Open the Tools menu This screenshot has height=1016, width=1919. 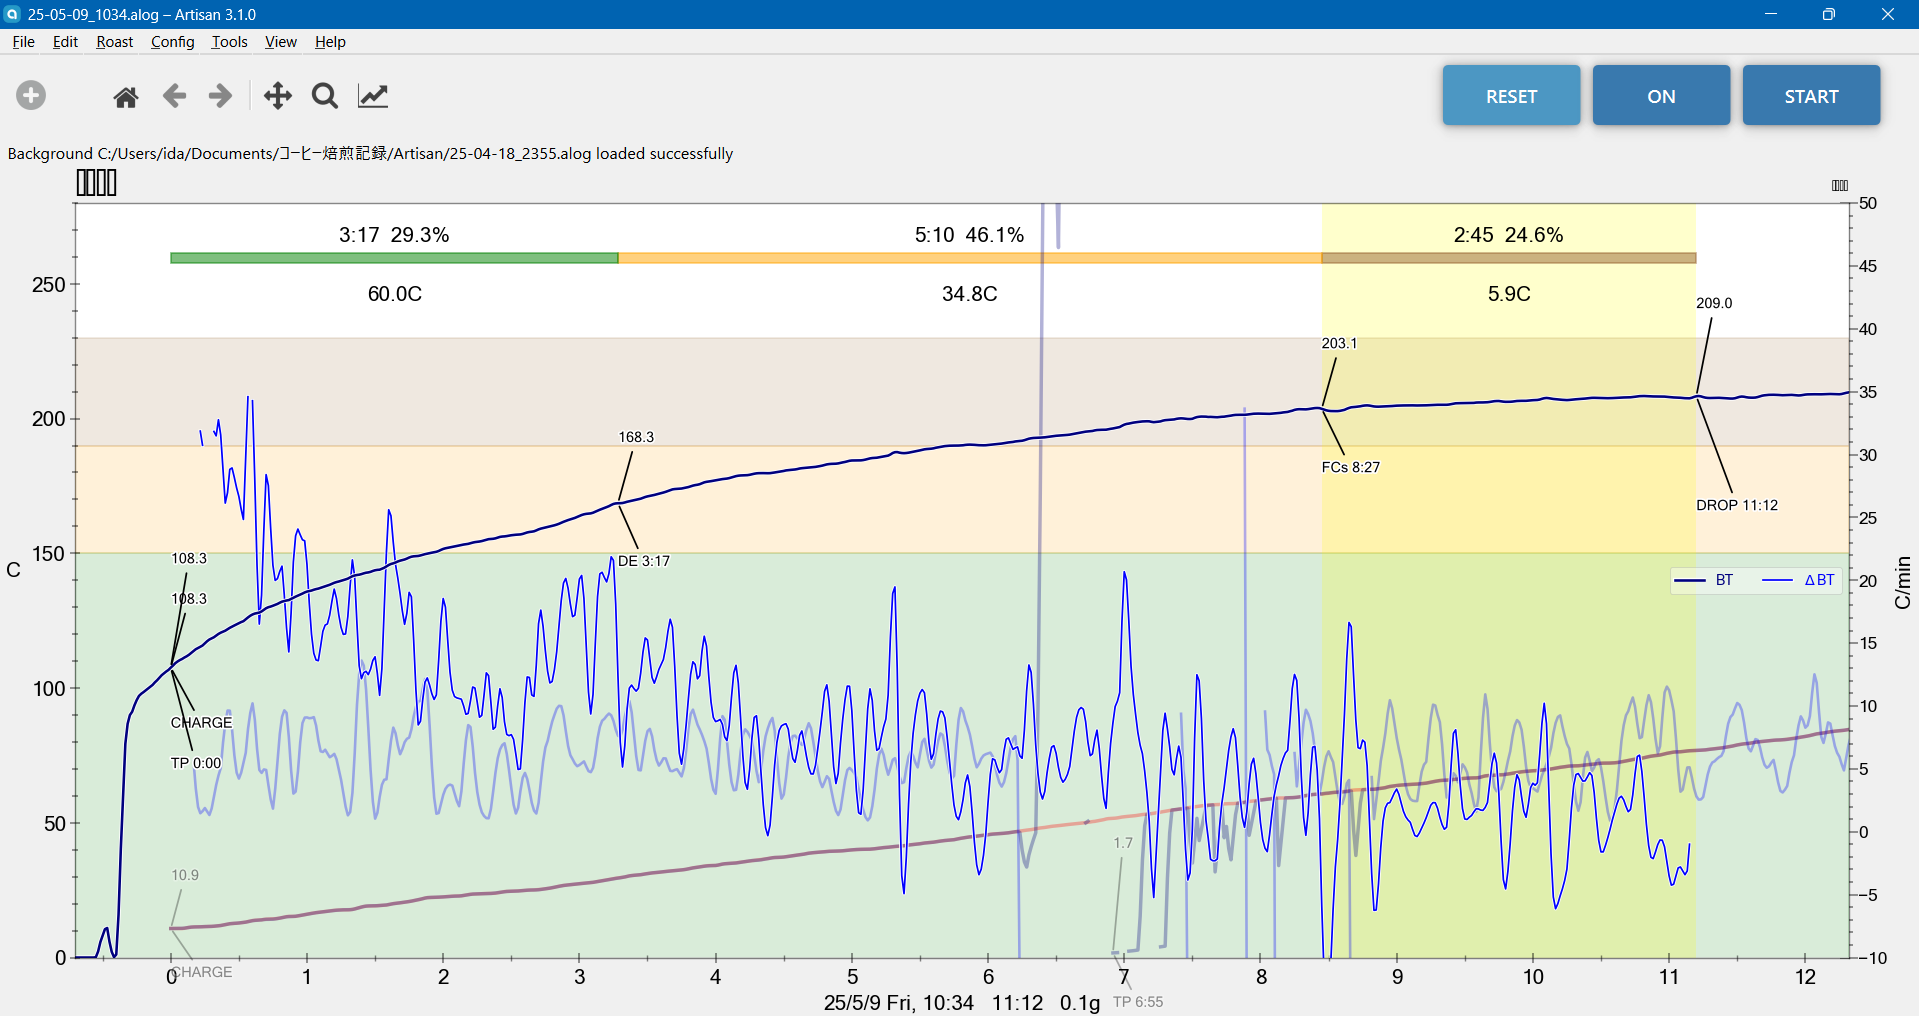point(229,42)
